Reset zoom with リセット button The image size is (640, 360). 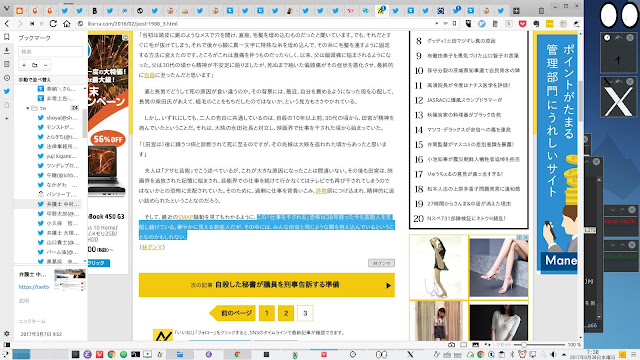[503, 345]
